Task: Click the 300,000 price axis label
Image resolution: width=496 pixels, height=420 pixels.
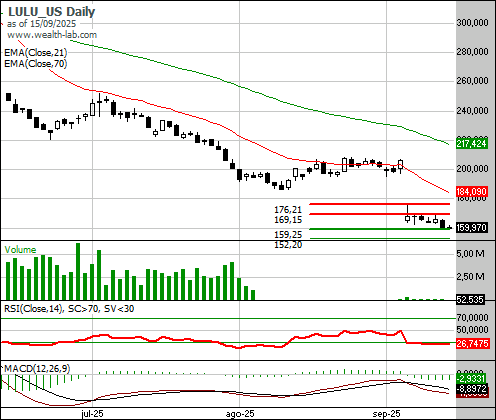Action: 472,23
